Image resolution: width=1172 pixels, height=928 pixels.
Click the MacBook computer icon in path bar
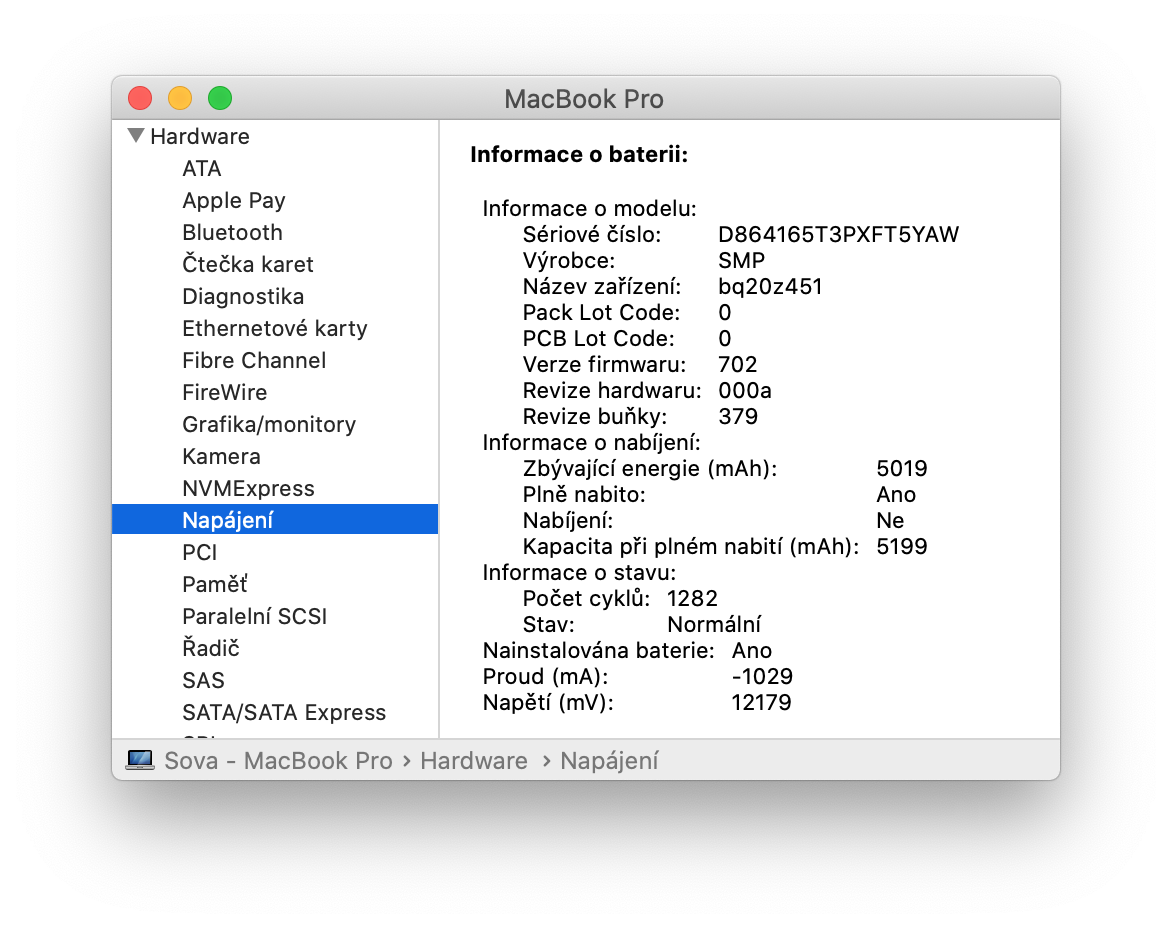pos(140,760)
